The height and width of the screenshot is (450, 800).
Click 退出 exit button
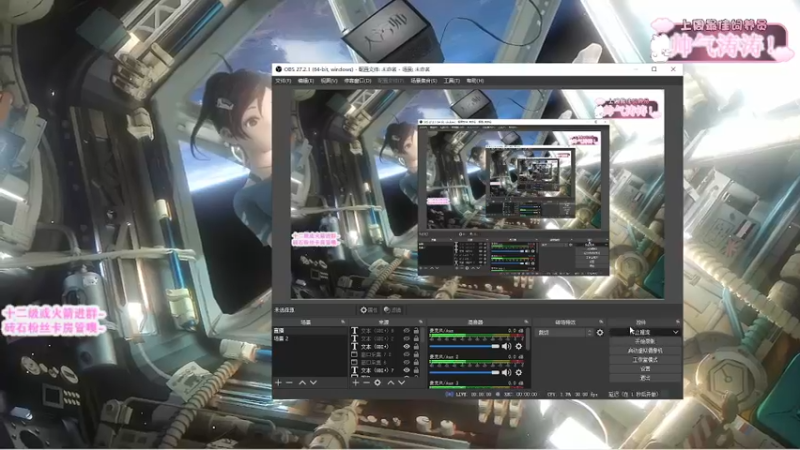click(x=645, y=378)
